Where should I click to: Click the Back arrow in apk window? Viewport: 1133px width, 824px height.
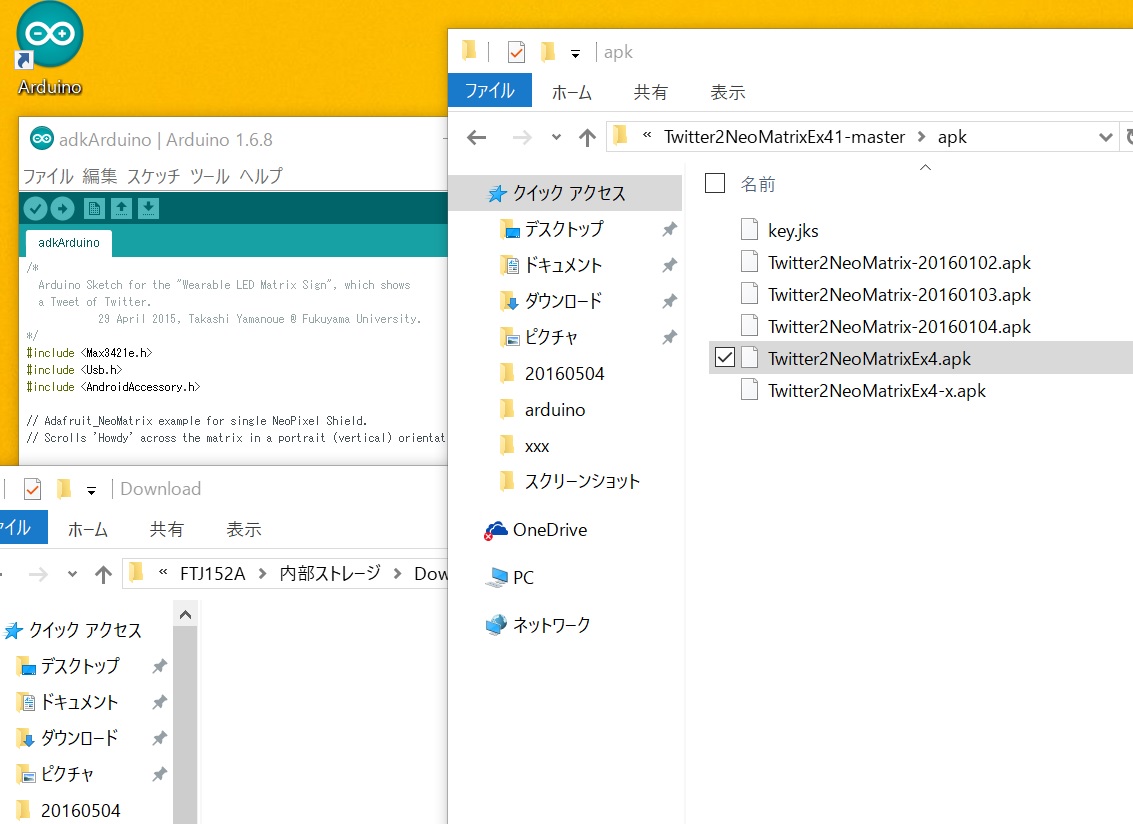(477, 137)
